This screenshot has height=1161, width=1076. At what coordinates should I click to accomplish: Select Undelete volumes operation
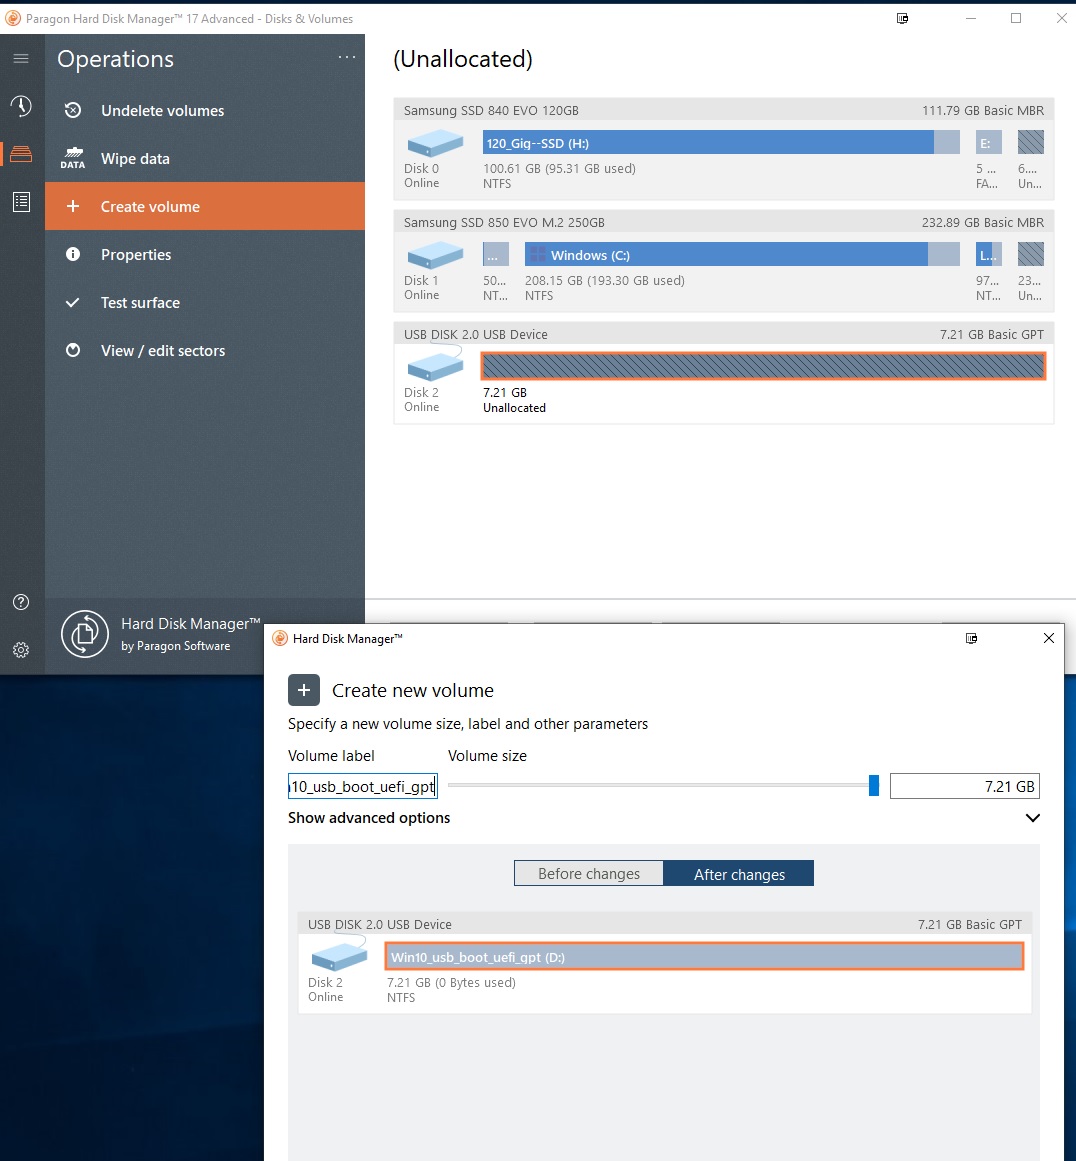click(x=204, y=110)
